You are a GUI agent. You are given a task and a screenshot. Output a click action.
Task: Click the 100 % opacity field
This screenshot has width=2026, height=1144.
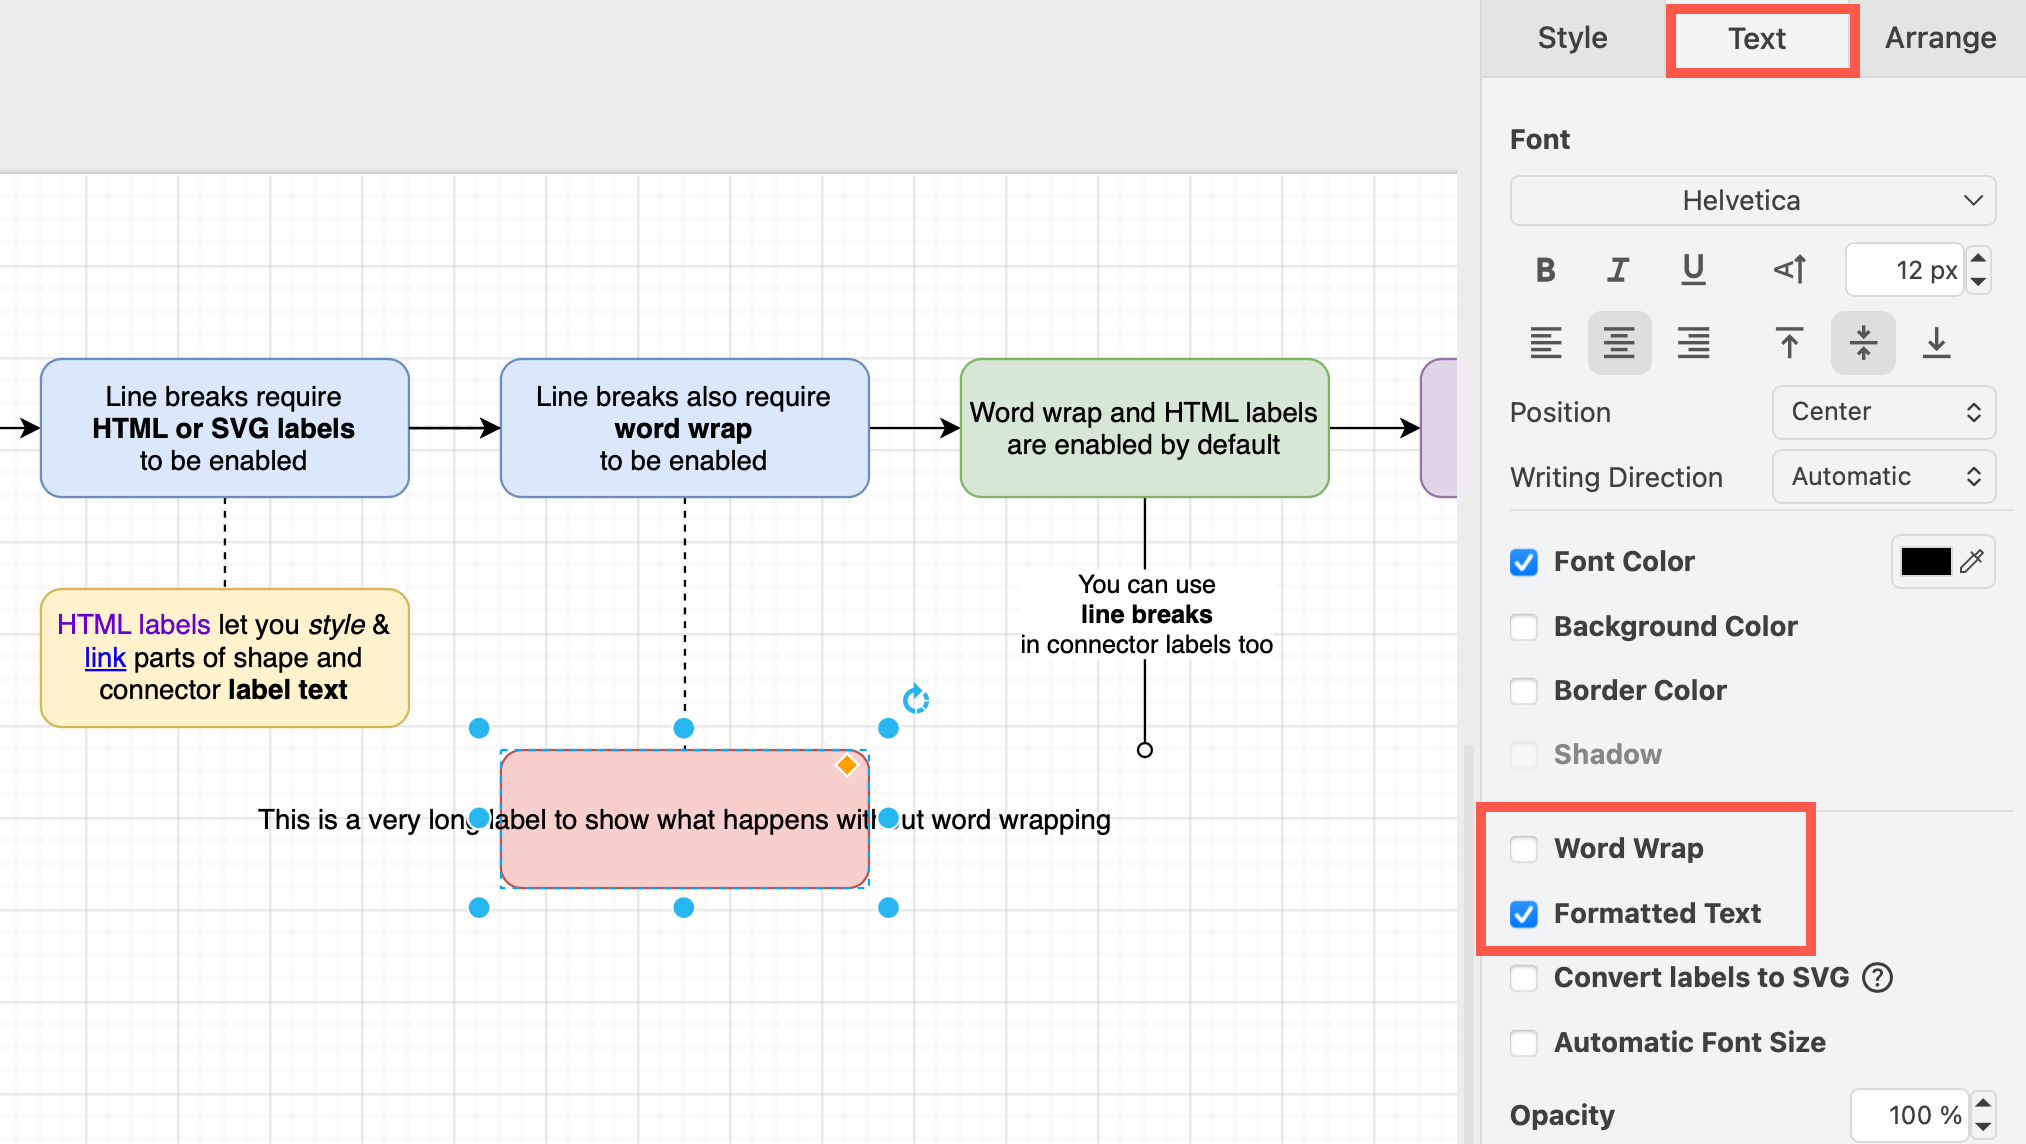(x=1910, y=1115)
